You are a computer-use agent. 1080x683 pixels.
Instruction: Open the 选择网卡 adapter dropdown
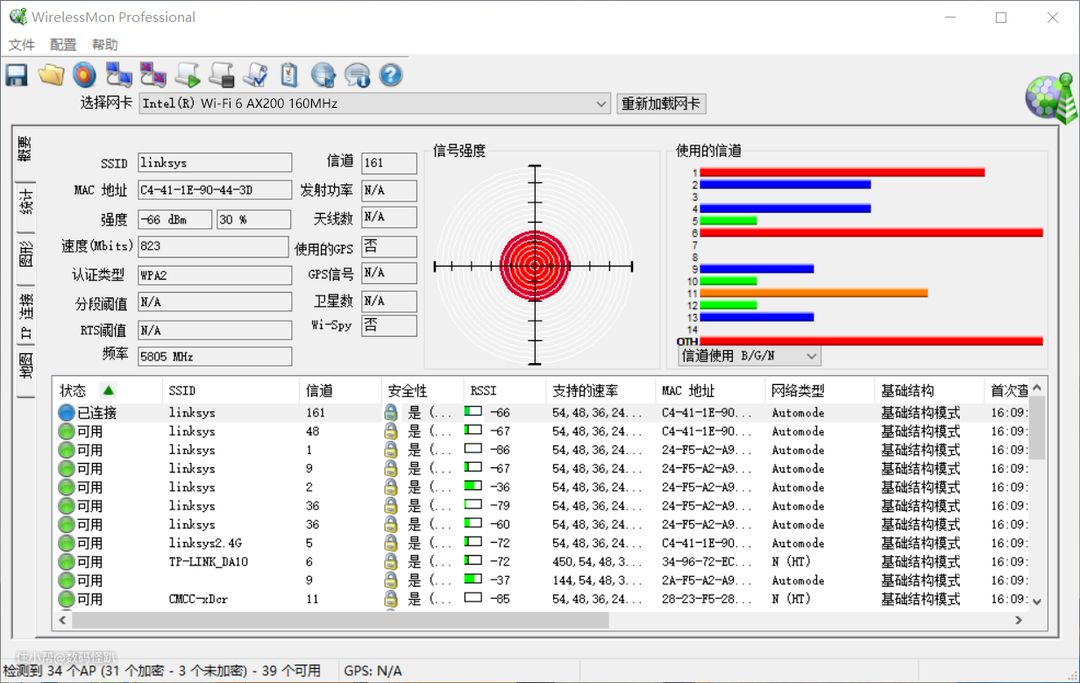[x=600, y=104]
